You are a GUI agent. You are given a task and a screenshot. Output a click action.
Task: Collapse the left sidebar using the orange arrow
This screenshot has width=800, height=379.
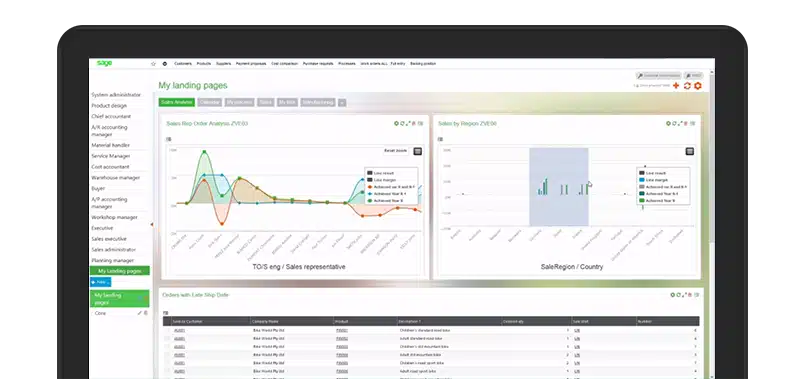[152, 224]
